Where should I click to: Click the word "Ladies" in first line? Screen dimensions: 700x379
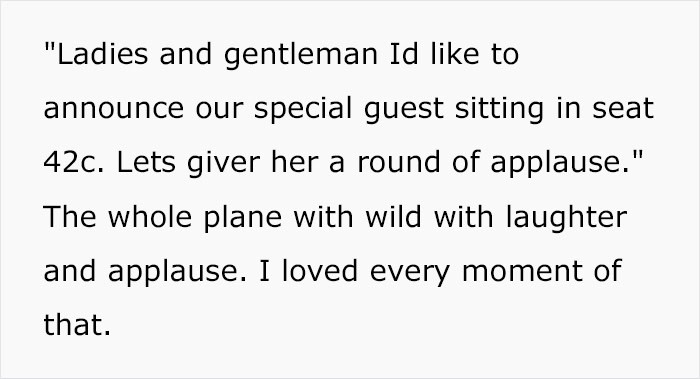coord(102,54)
